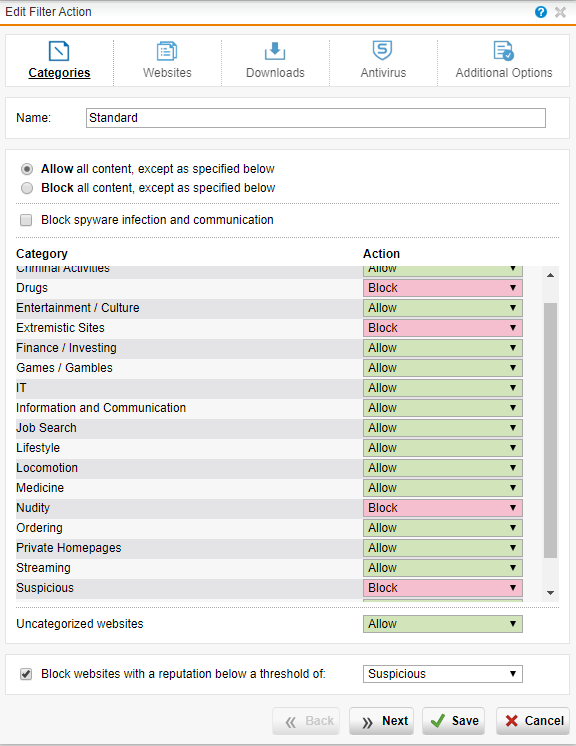Image resolution: width=576 pixels, height=746 pixels.
Task: Open the Drugs action dropdown
Action: coord(443,288)
